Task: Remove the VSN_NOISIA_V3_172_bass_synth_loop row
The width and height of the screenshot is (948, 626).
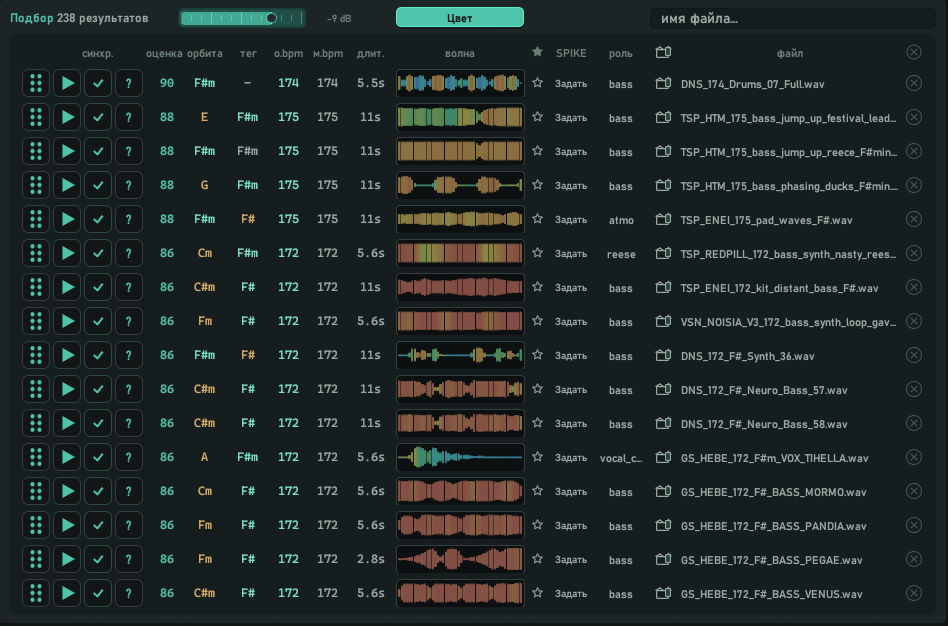Action: [x=914, y=321]
